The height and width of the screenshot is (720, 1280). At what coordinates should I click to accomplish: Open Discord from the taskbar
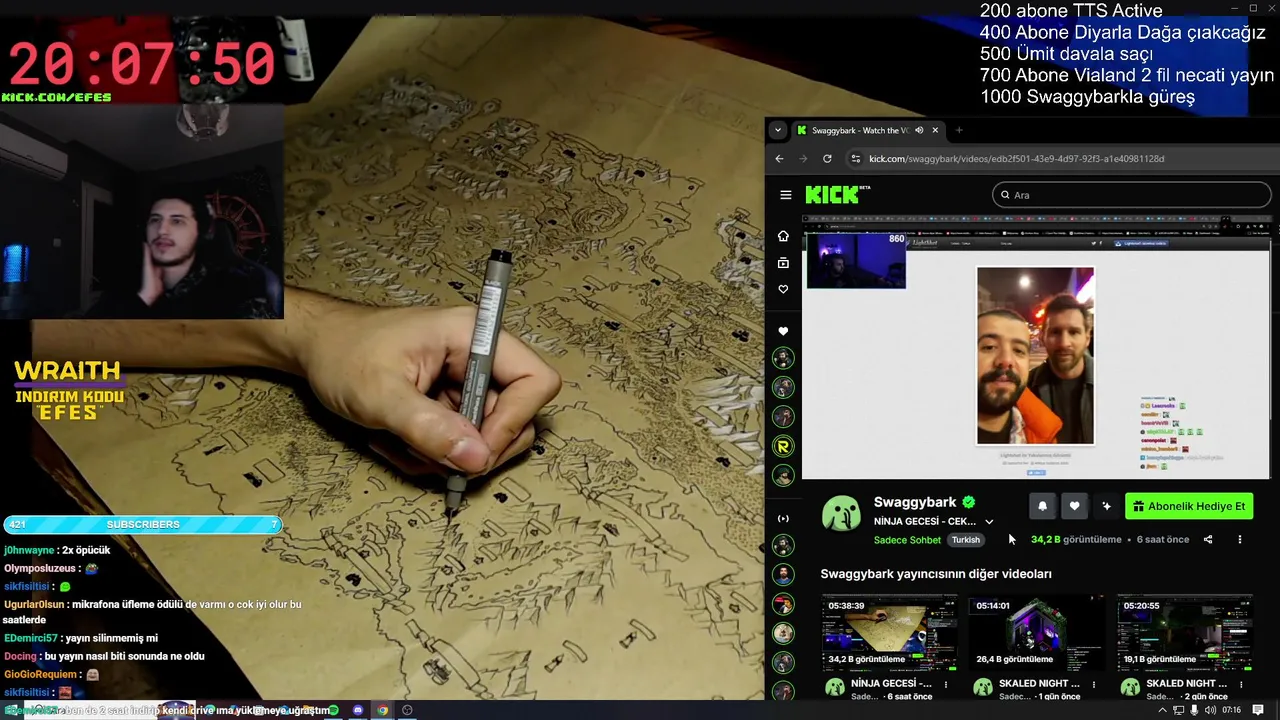[x=357, y=710]
